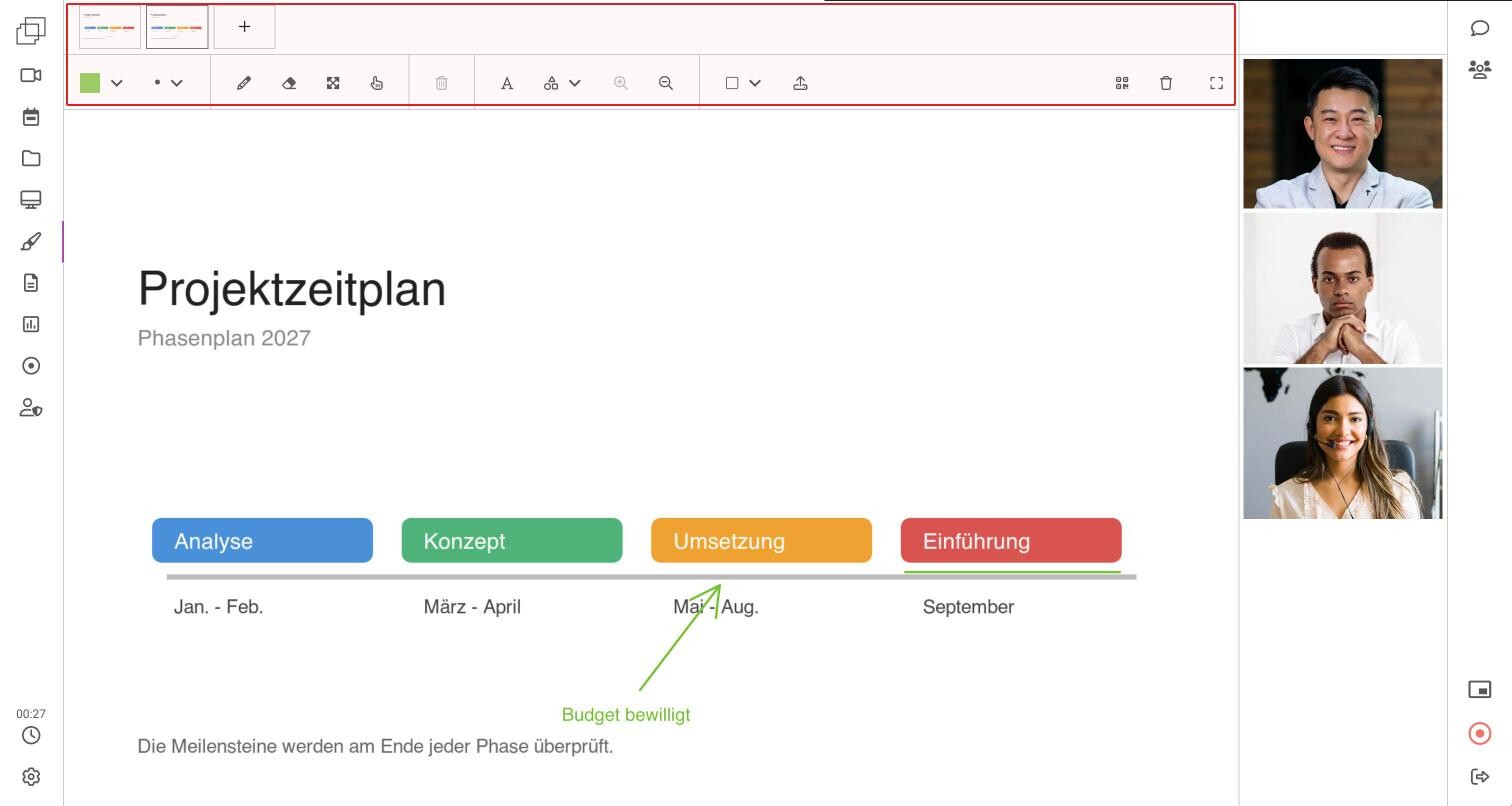The width and height of the screenshot is (1512, 806).
Task: Toggle the circle dot icon in left sidebar
Action: coord(31,366)
